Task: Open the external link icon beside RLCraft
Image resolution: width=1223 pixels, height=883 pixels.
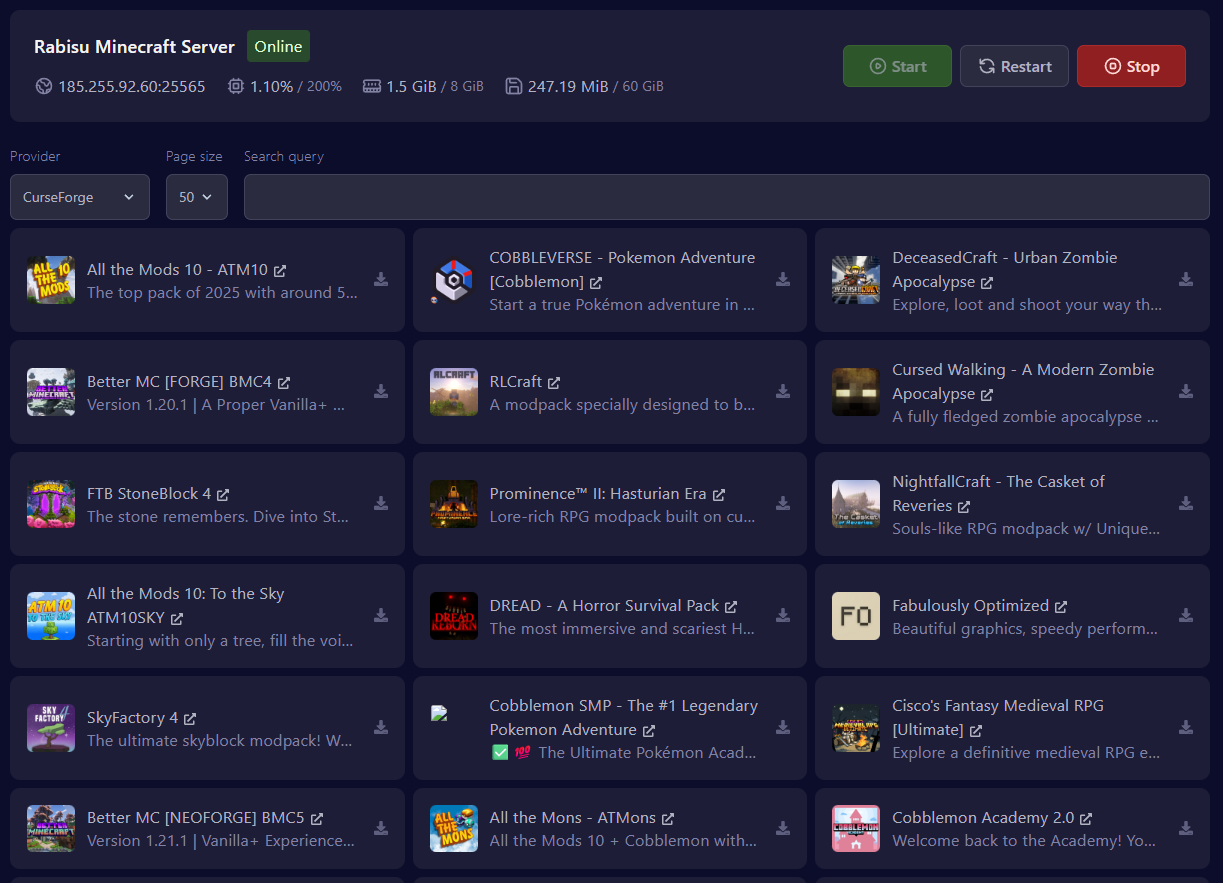Action: [556, 381]
